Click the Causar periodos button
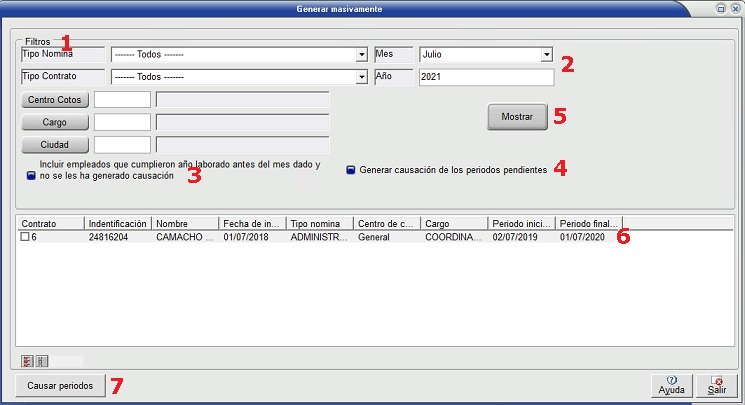The image size is (745, 405). [61, 386]
